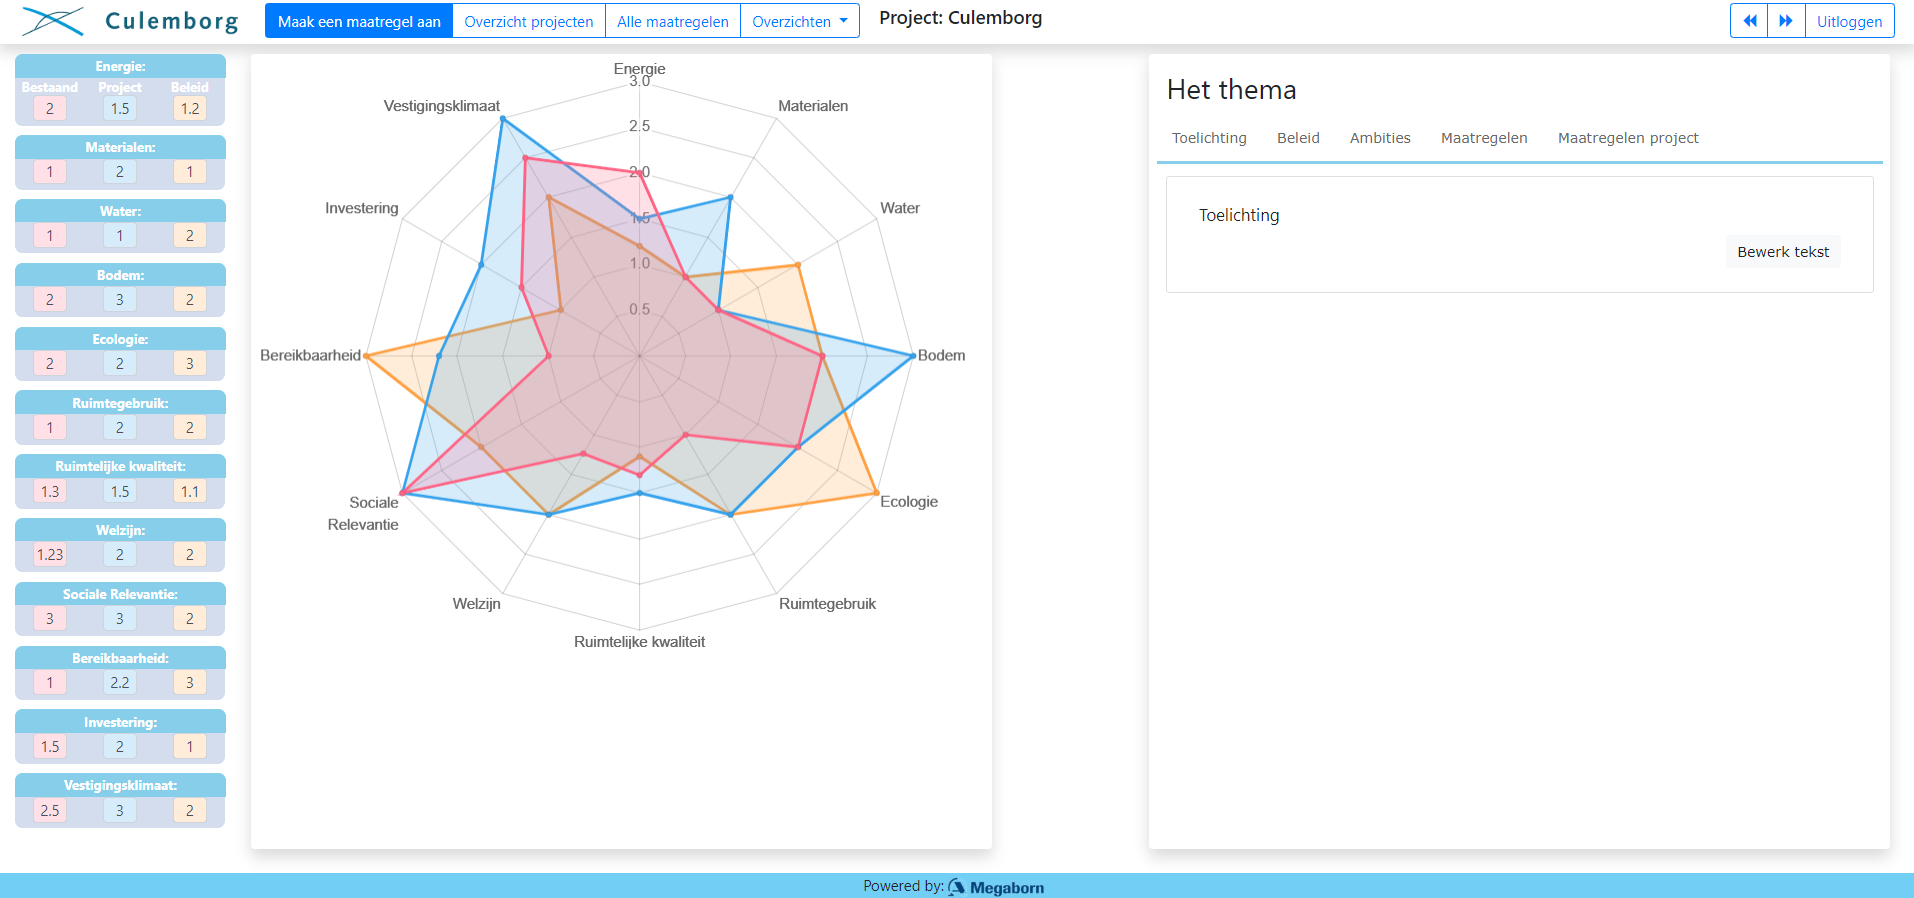Click the blue Bodem data point on chart
The width and height of the screenshot is (1914, 898).
(x=912, y=355)
